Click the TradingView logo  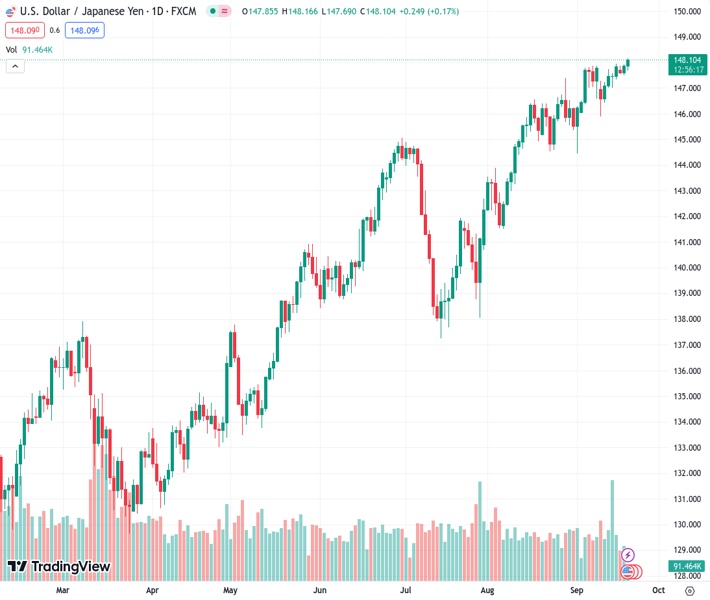tap(58, 567)
